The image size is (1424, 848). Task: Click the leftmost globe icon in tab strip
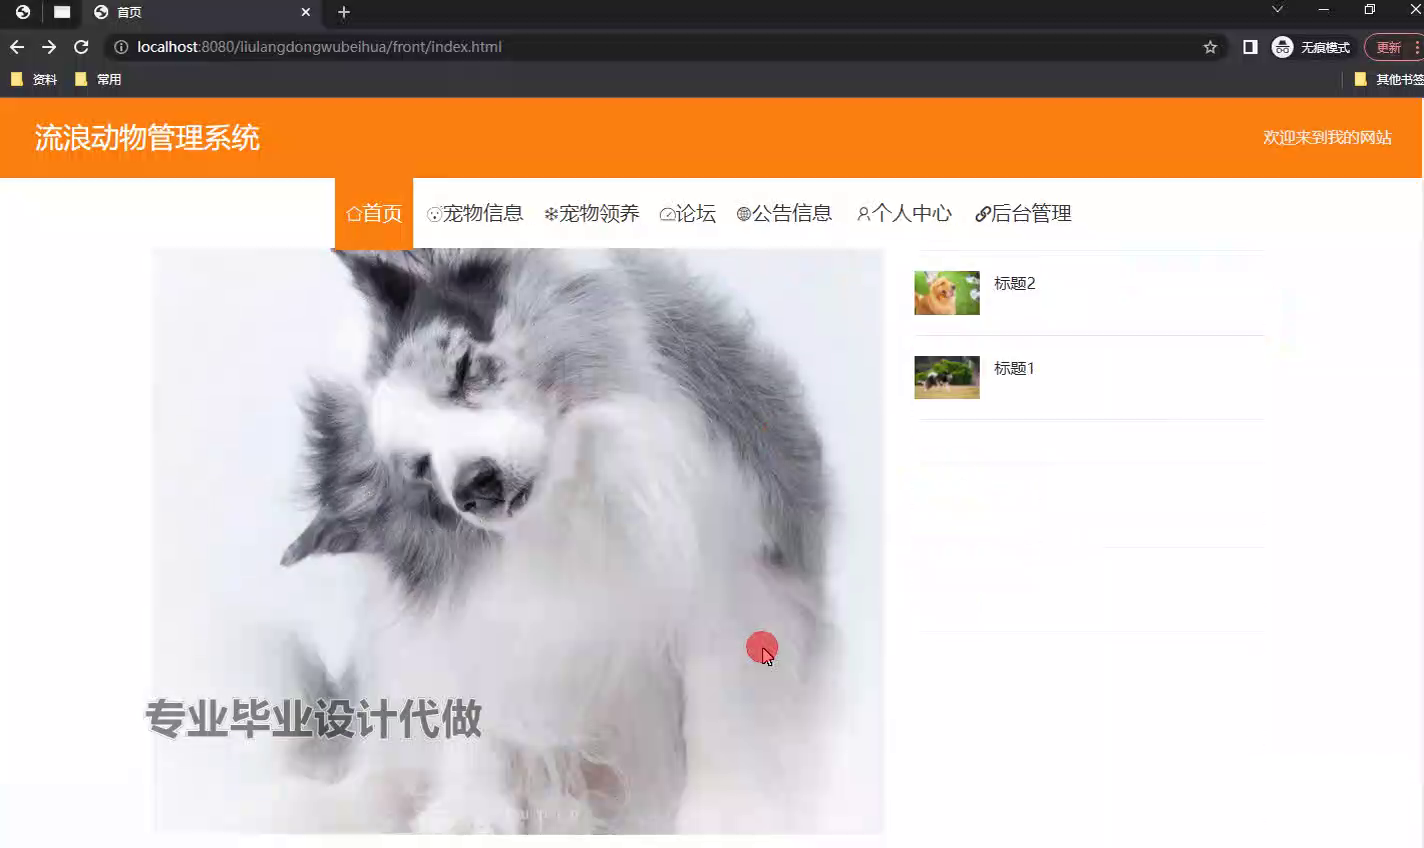pos(22,12)
